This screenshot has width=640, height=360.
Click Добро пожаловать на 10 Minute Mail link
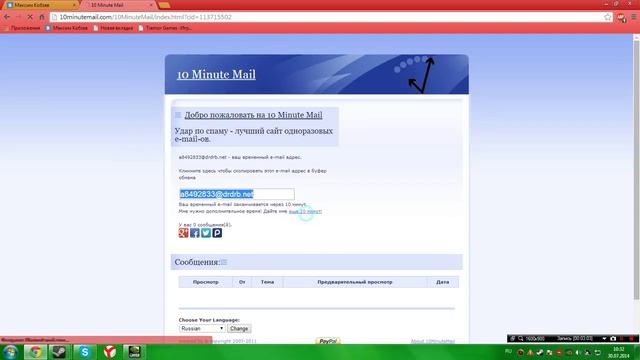(253, 115)
